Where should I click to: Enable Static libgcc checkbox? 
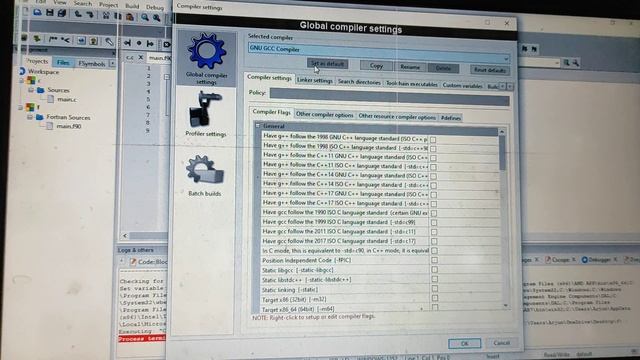click(x=435, y=270)
